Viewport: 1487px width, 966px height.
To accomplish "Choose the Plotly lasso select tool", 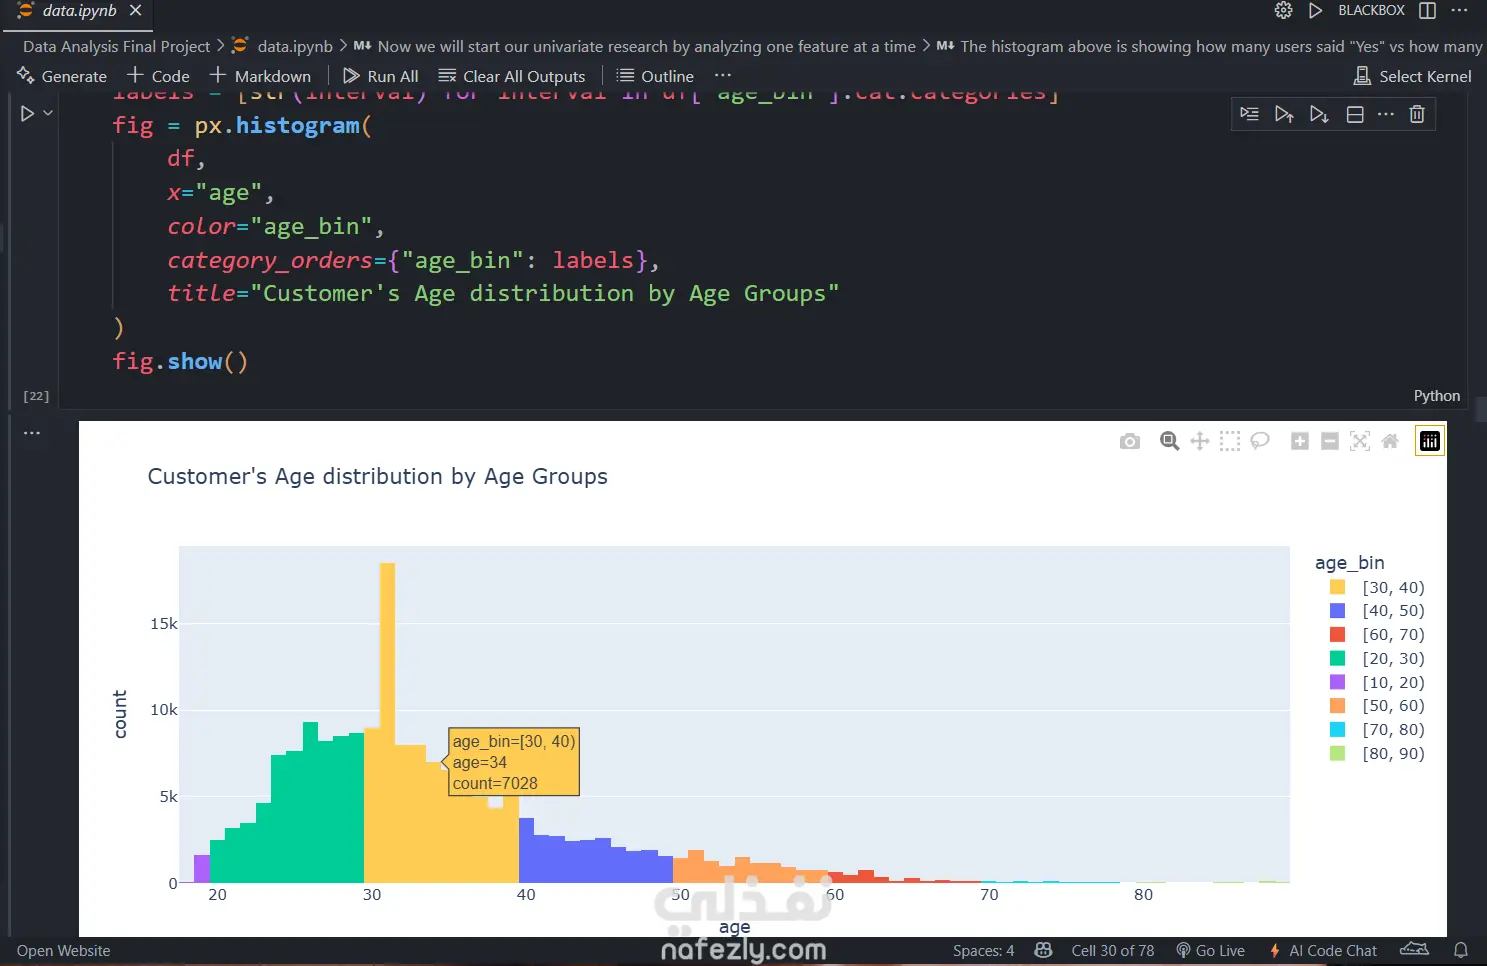I will [1260, 441].
